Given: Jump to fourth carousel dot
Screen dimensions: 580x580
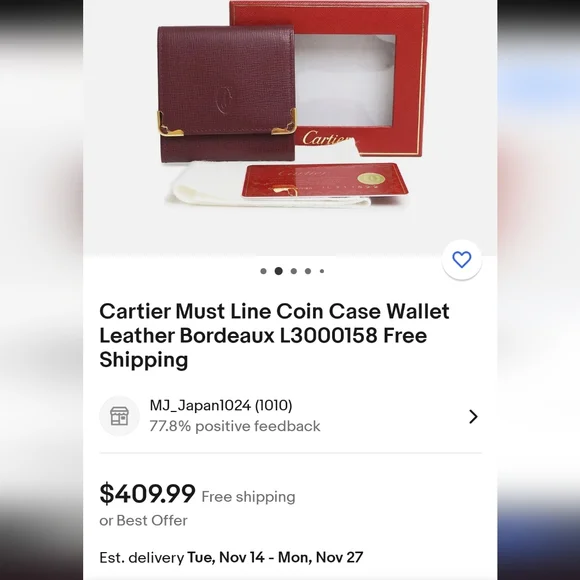Looking at the screenshot, I should [x=308, y=271].
